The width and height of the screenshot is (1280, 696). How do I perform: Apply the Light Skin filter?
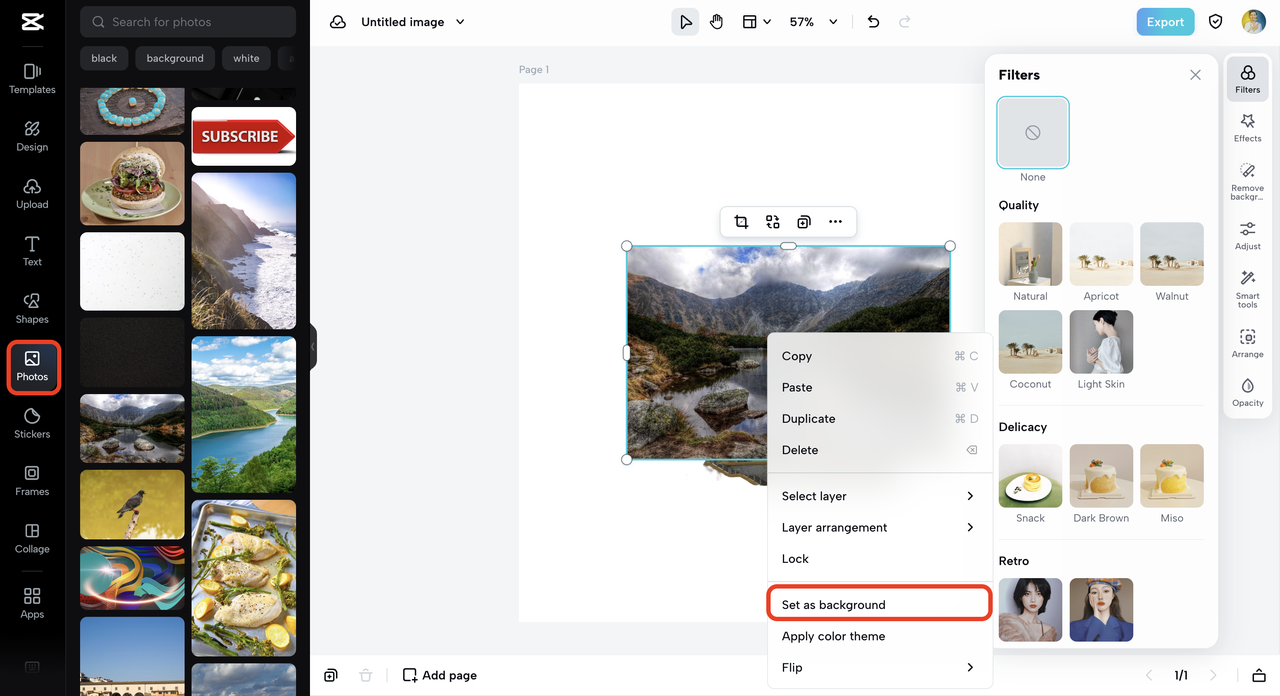1101,342
